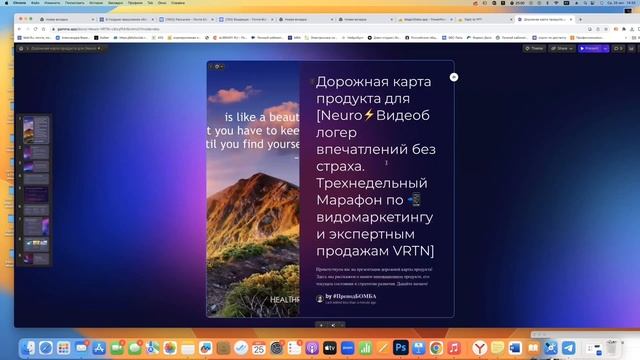Open Microsoft Word from the Dock
Screen dimensions: 640x360
click(x=515, y=348)
